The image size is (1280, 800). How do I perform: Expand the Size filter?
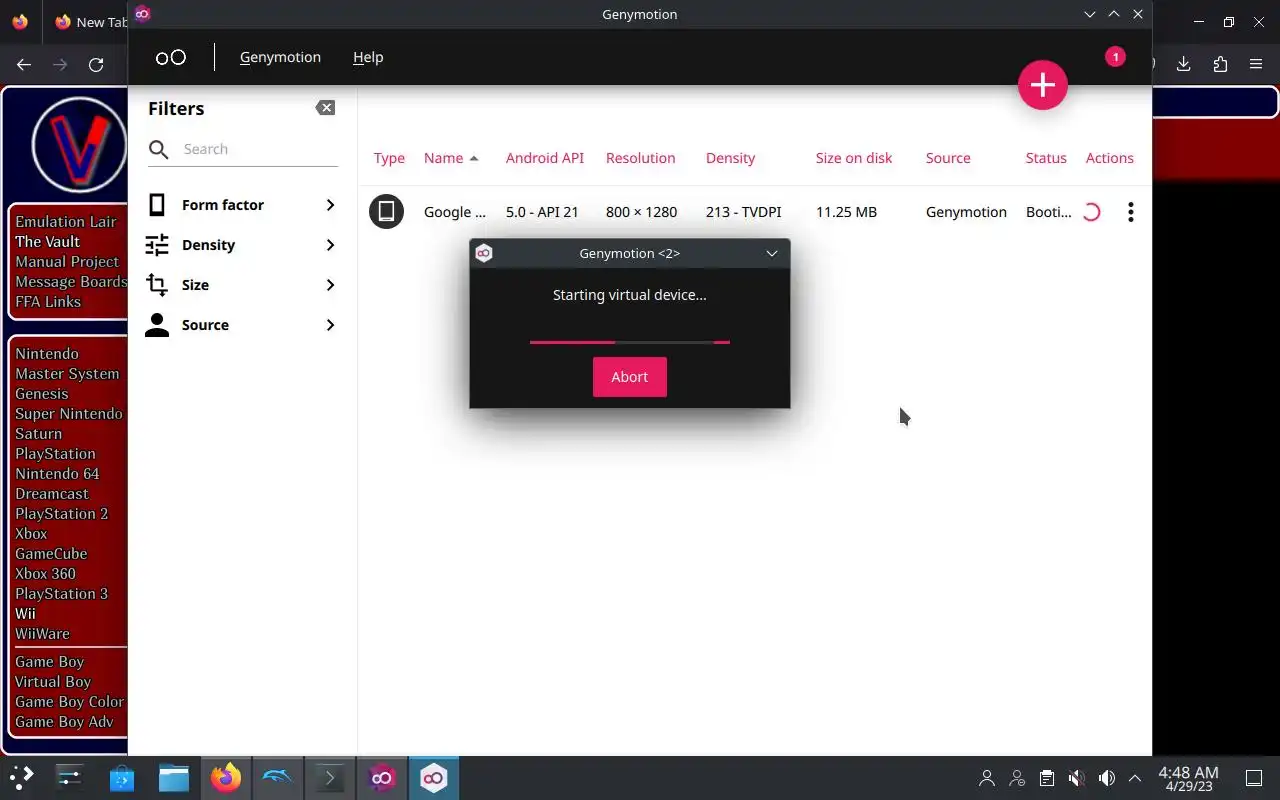point(330,285)
